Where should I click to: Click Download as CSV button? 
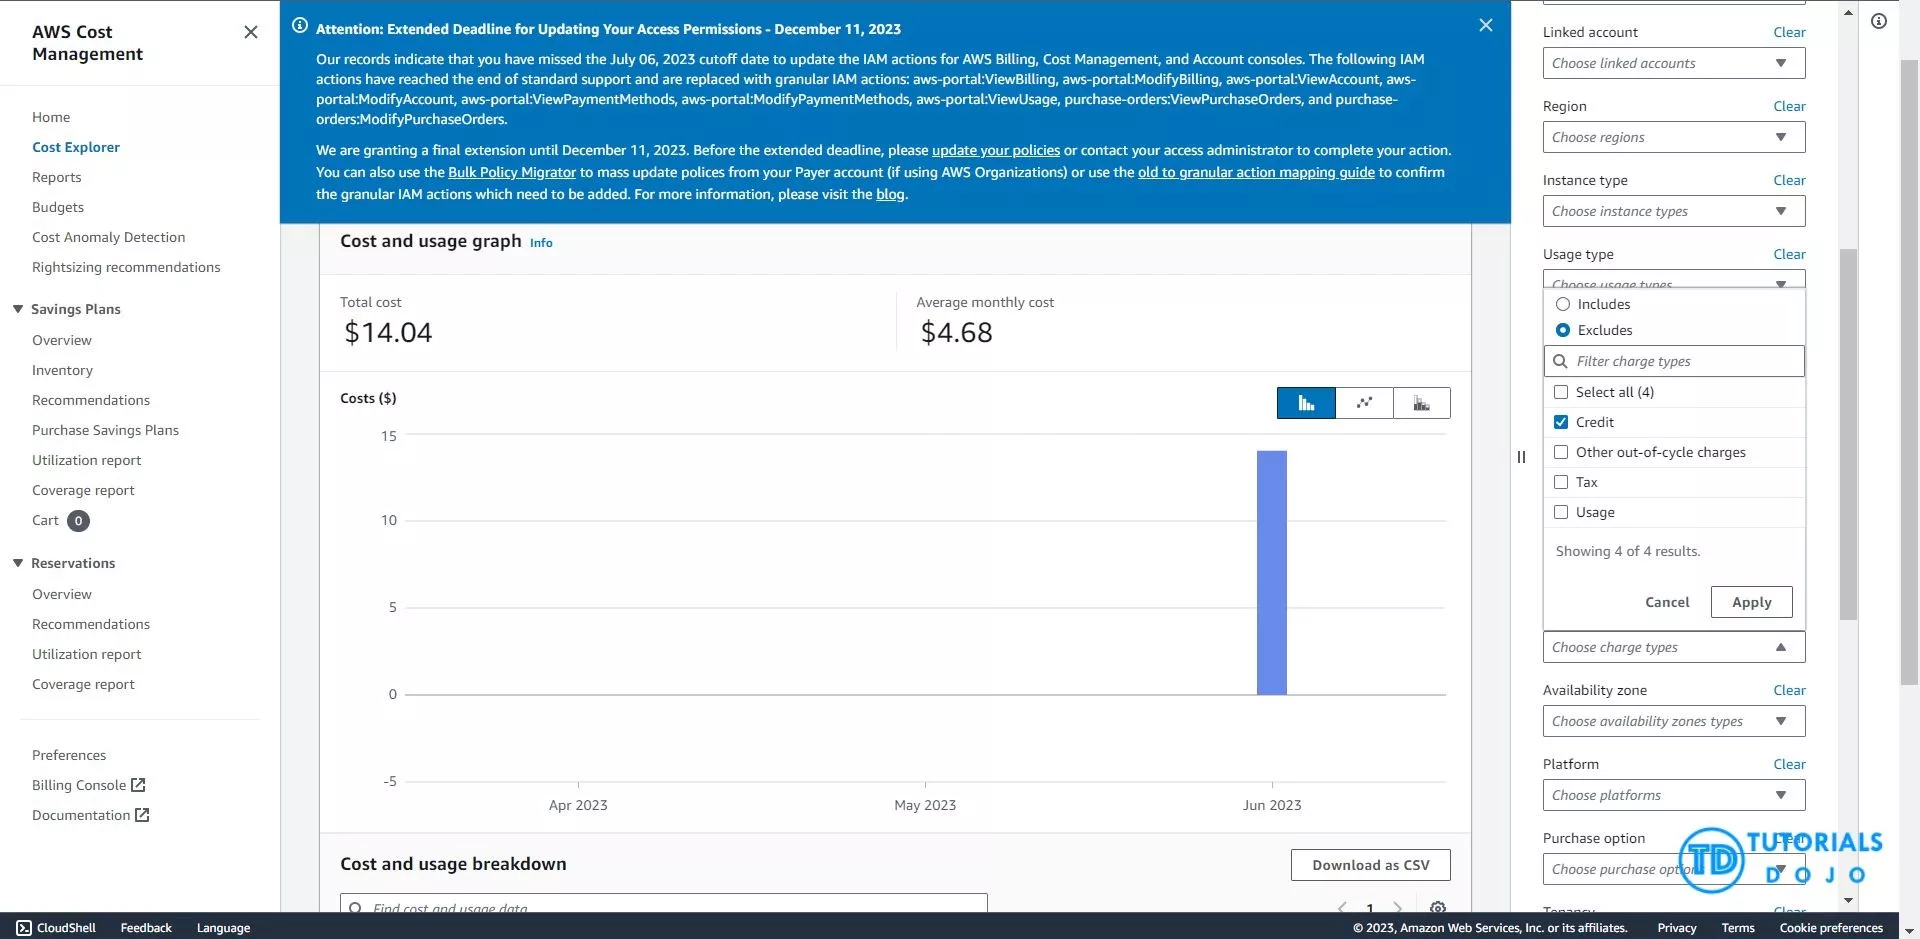coord(1371,865)
